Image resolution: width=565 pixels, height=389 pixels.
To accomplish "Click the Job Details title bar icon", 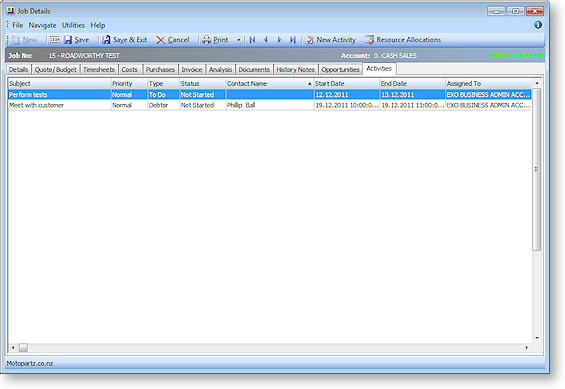I will tap(11, 11).
